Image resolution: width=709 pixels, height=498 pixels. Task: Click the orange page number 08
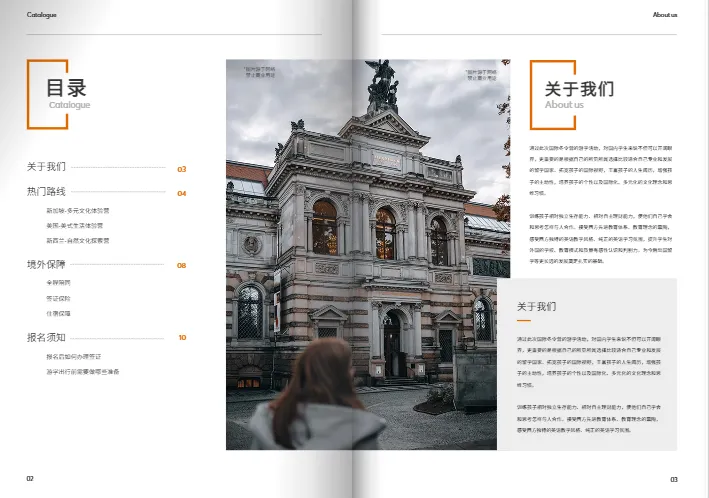(x=181, y=266)
